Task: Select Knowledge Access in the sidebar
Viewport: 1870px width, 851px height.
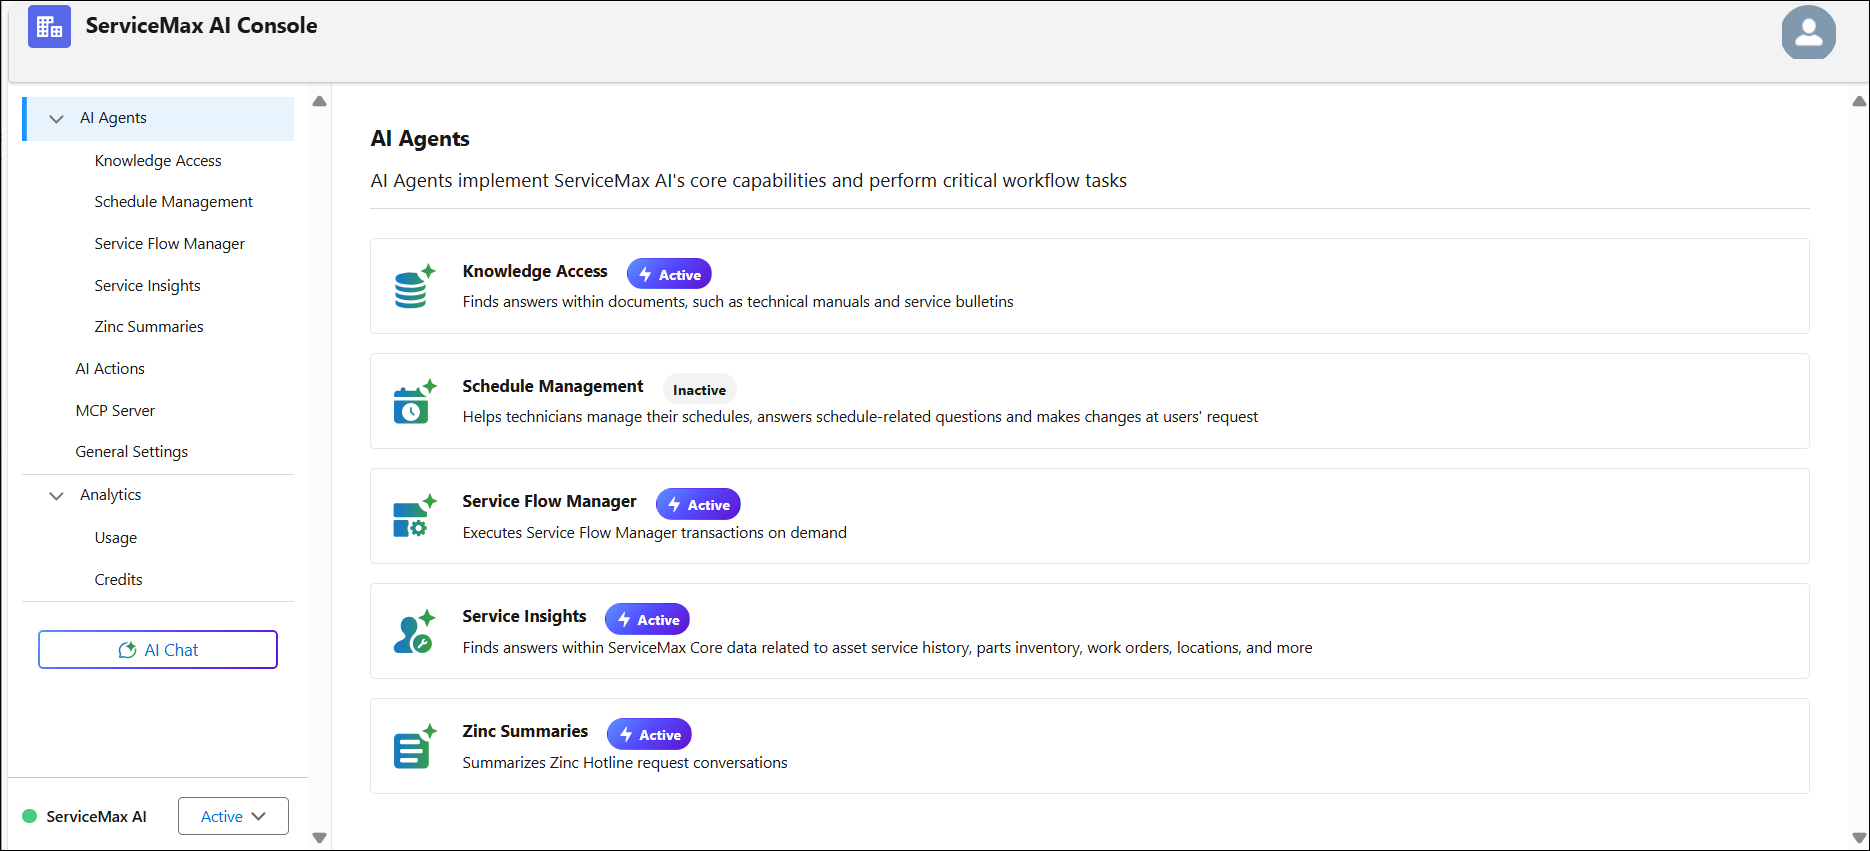Action: pyautogui.click(x=158, y=160)
